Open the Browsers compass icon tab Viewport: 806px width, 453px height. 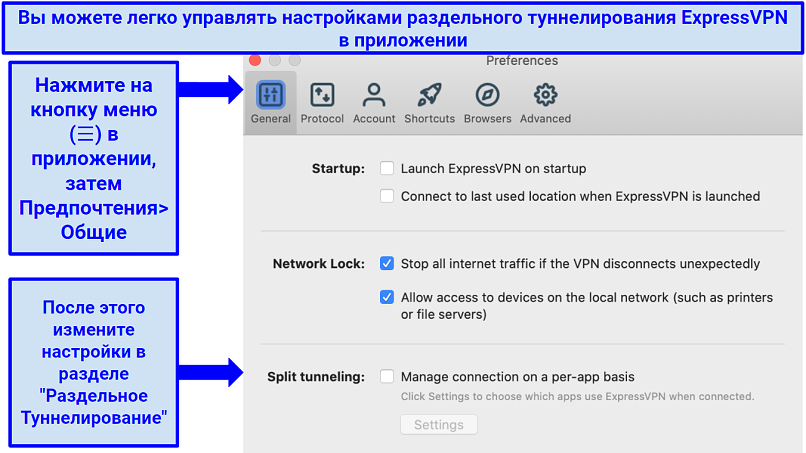point(487,103)
